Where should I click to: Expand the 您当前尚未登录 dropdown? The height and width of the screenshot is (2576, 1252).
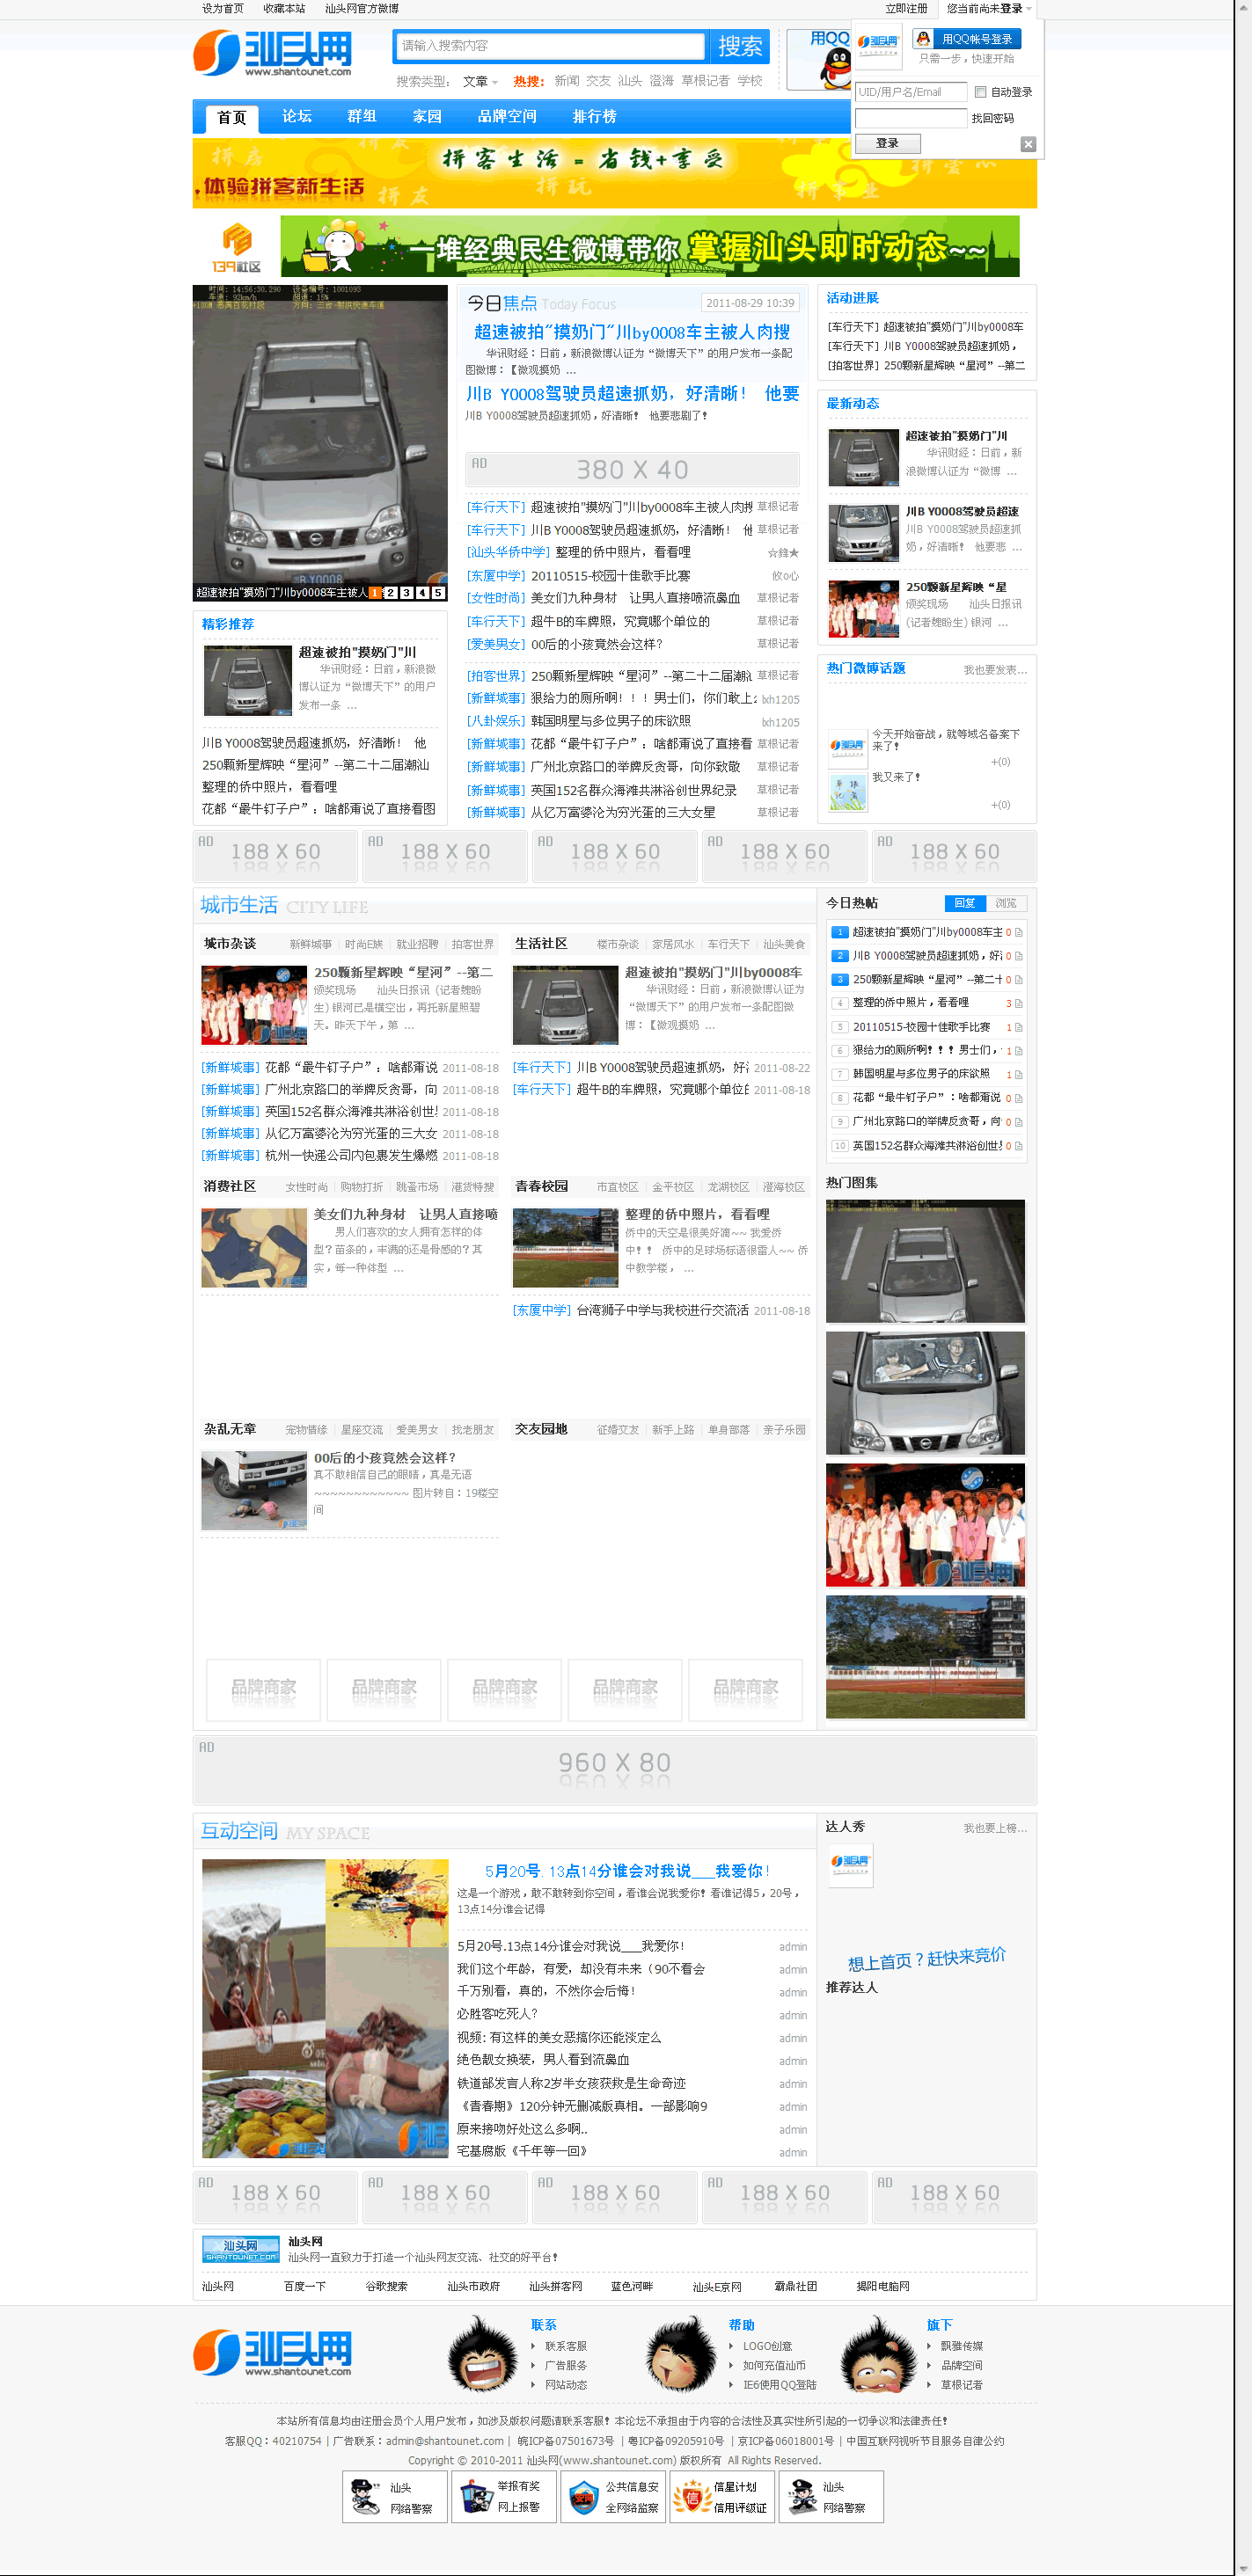pos(989,9)
